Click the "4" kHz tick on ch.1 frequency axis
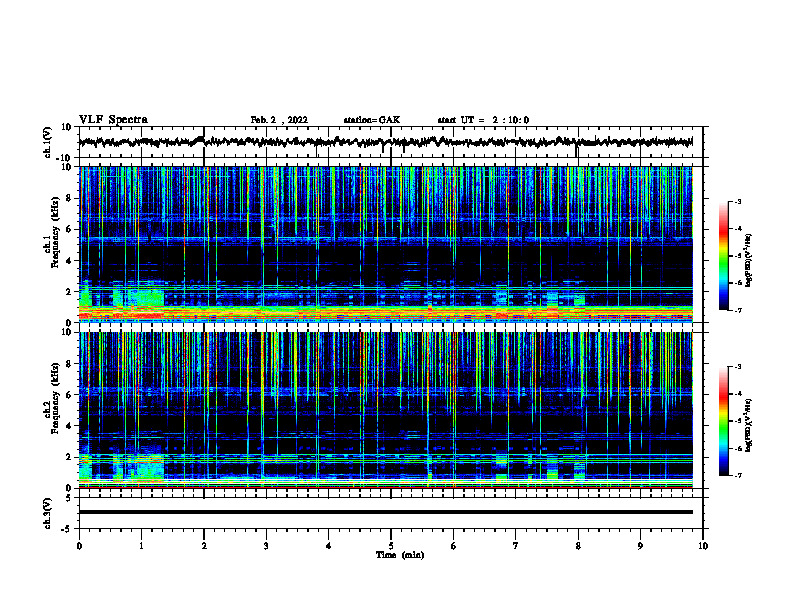 point(70,261)
